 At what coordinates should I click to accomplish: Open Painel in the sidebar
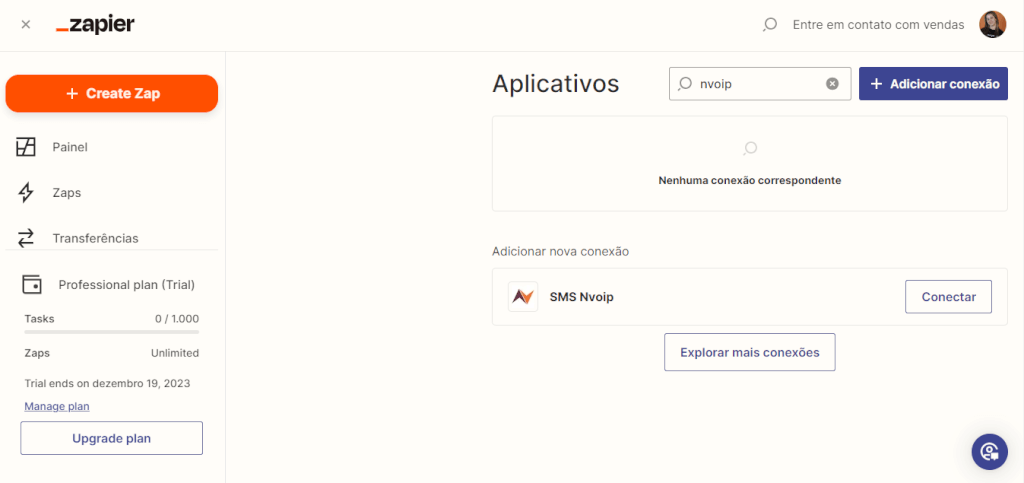click(x=70, y=148)
